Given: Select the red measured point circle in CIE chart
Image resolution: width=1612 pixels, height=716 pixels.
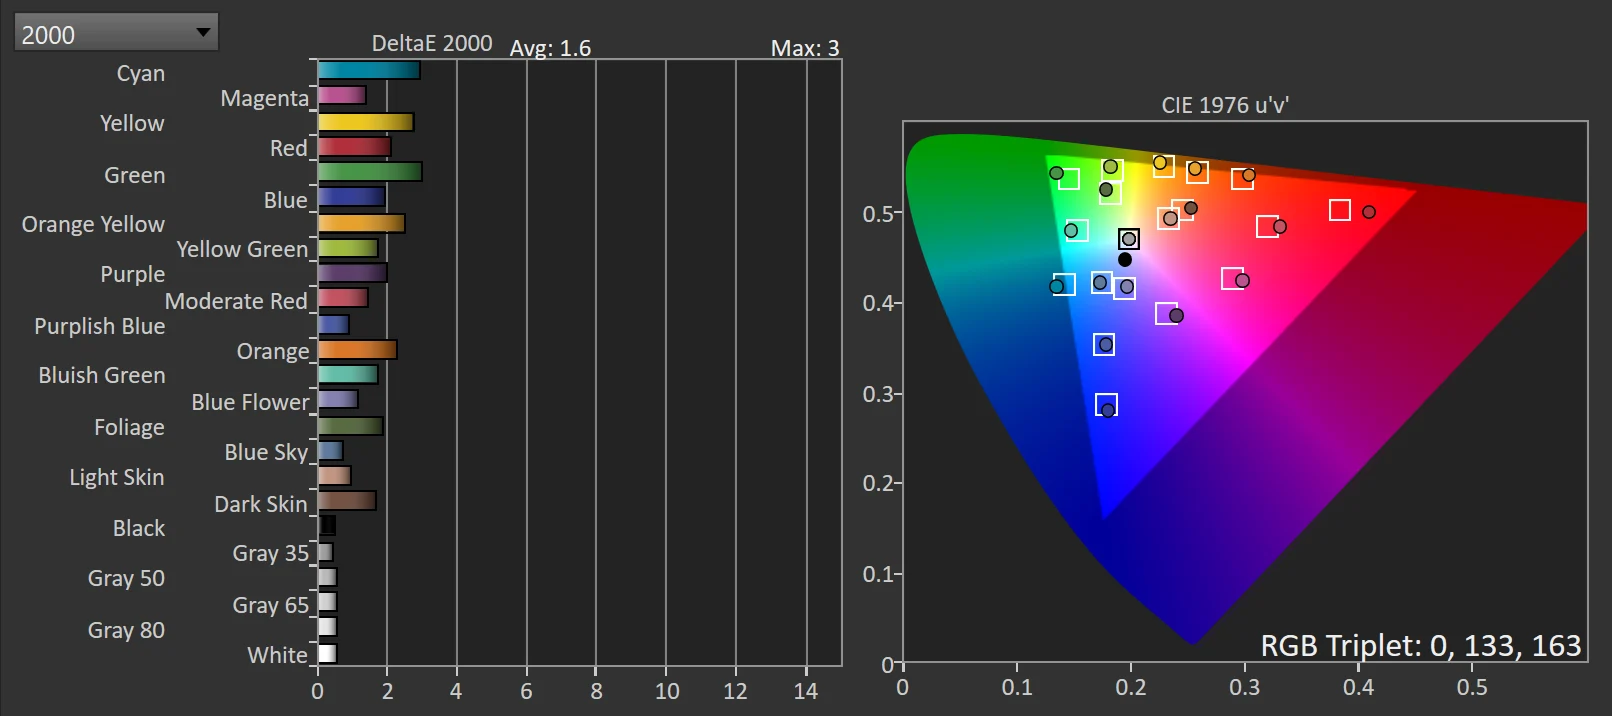Looking at the screenshot, I should click(1369, 212).
